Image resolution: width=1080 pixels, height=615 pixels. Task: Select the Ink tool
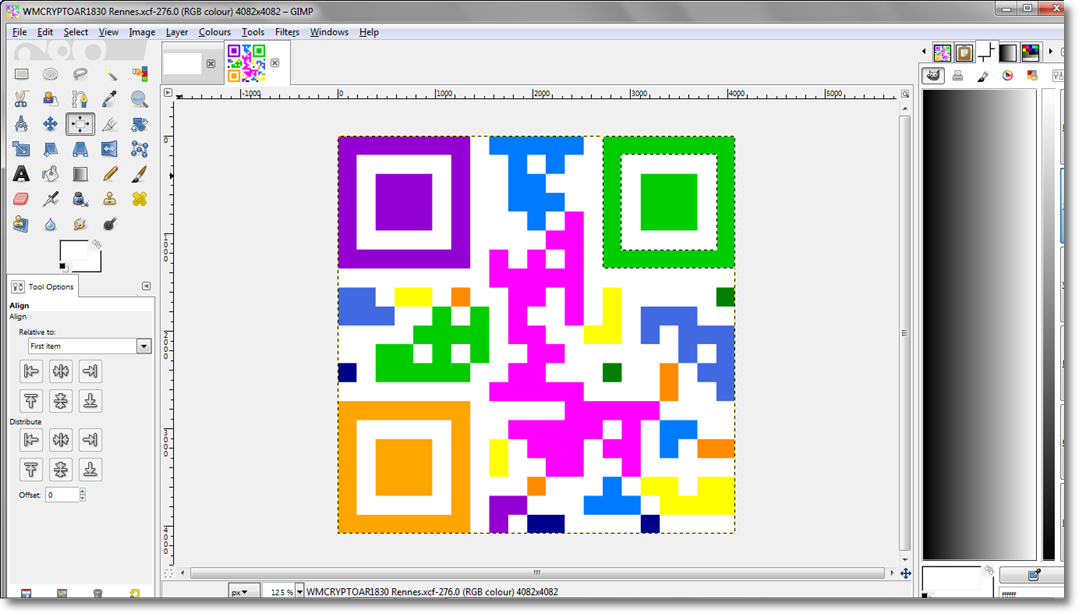coord(80,199)
